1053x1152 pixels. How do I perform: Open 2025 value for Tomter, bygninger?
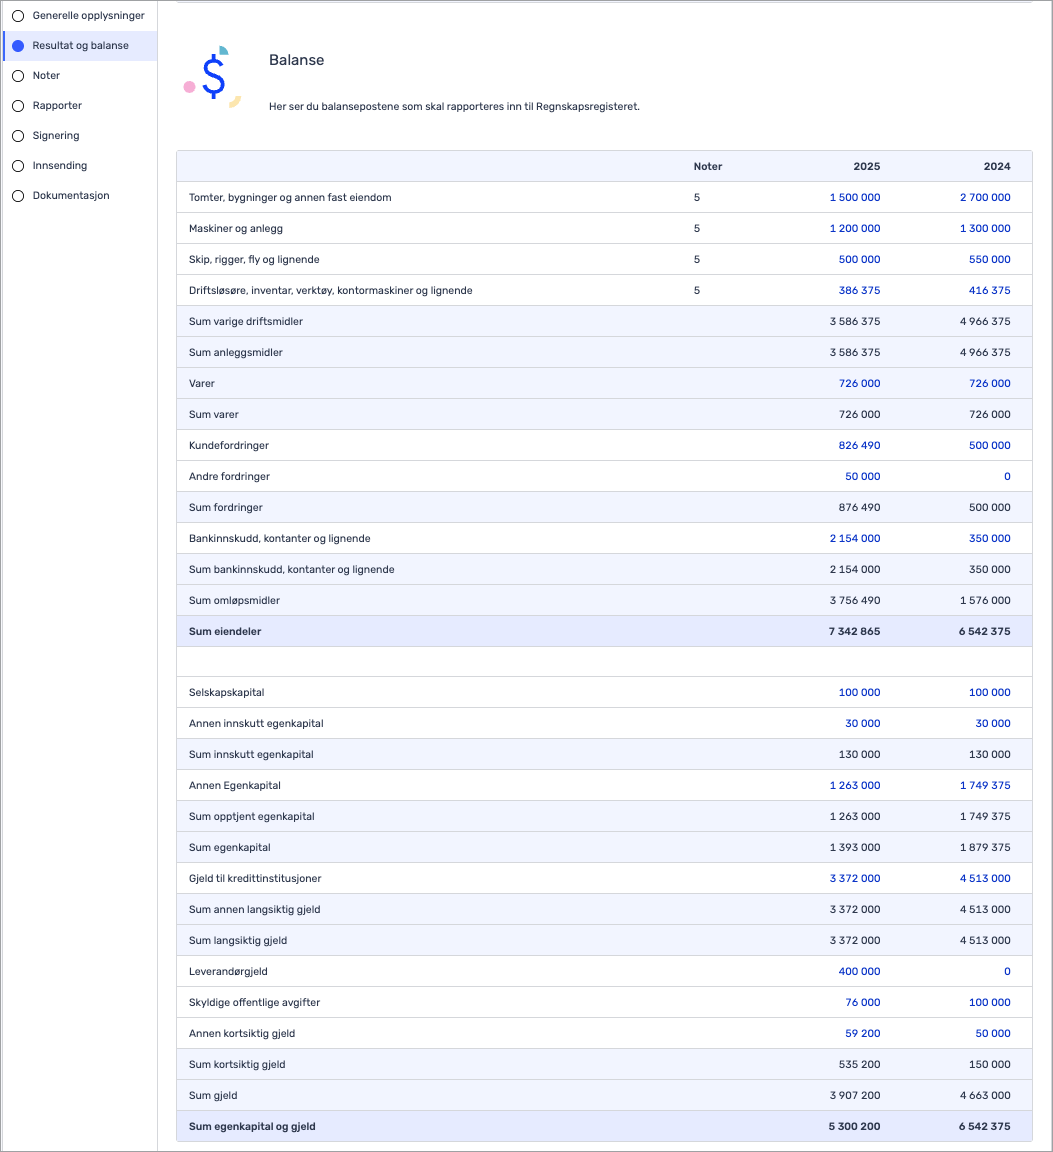click(x=854, y=198)
